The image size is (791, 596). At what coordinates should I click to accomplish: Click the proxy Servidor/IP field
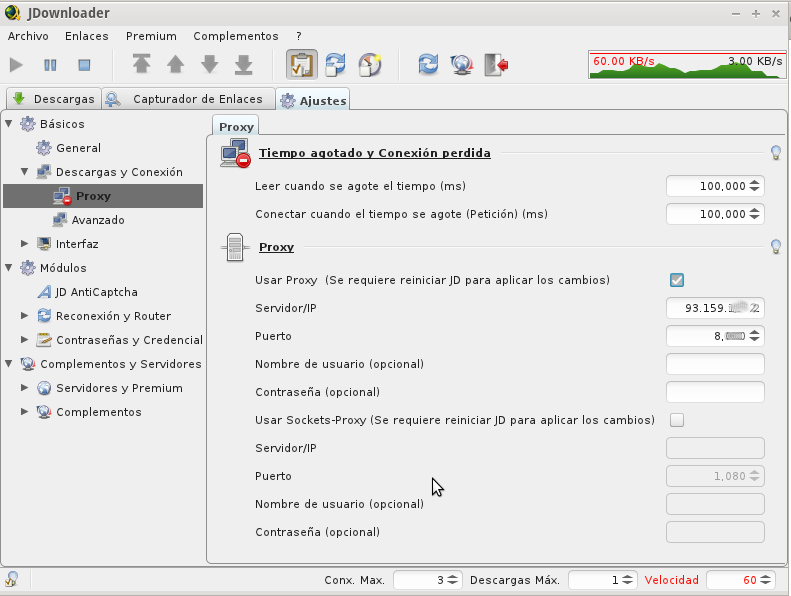(715, 308)
